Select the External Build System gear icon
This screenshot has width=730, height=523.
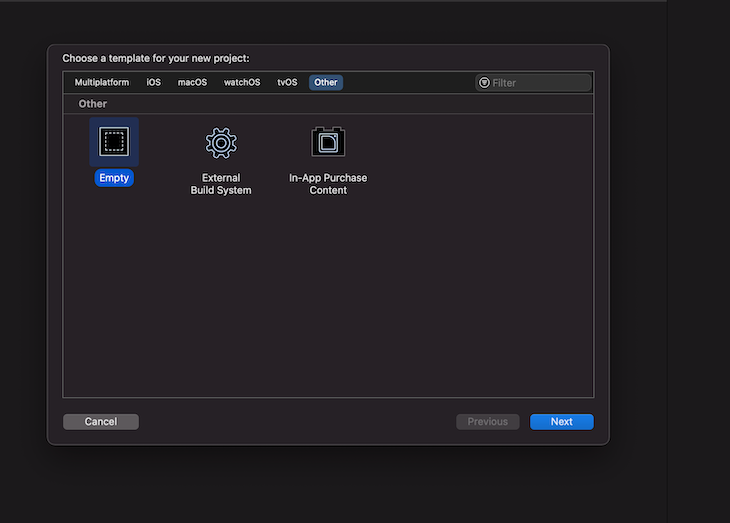pos(221,143)
